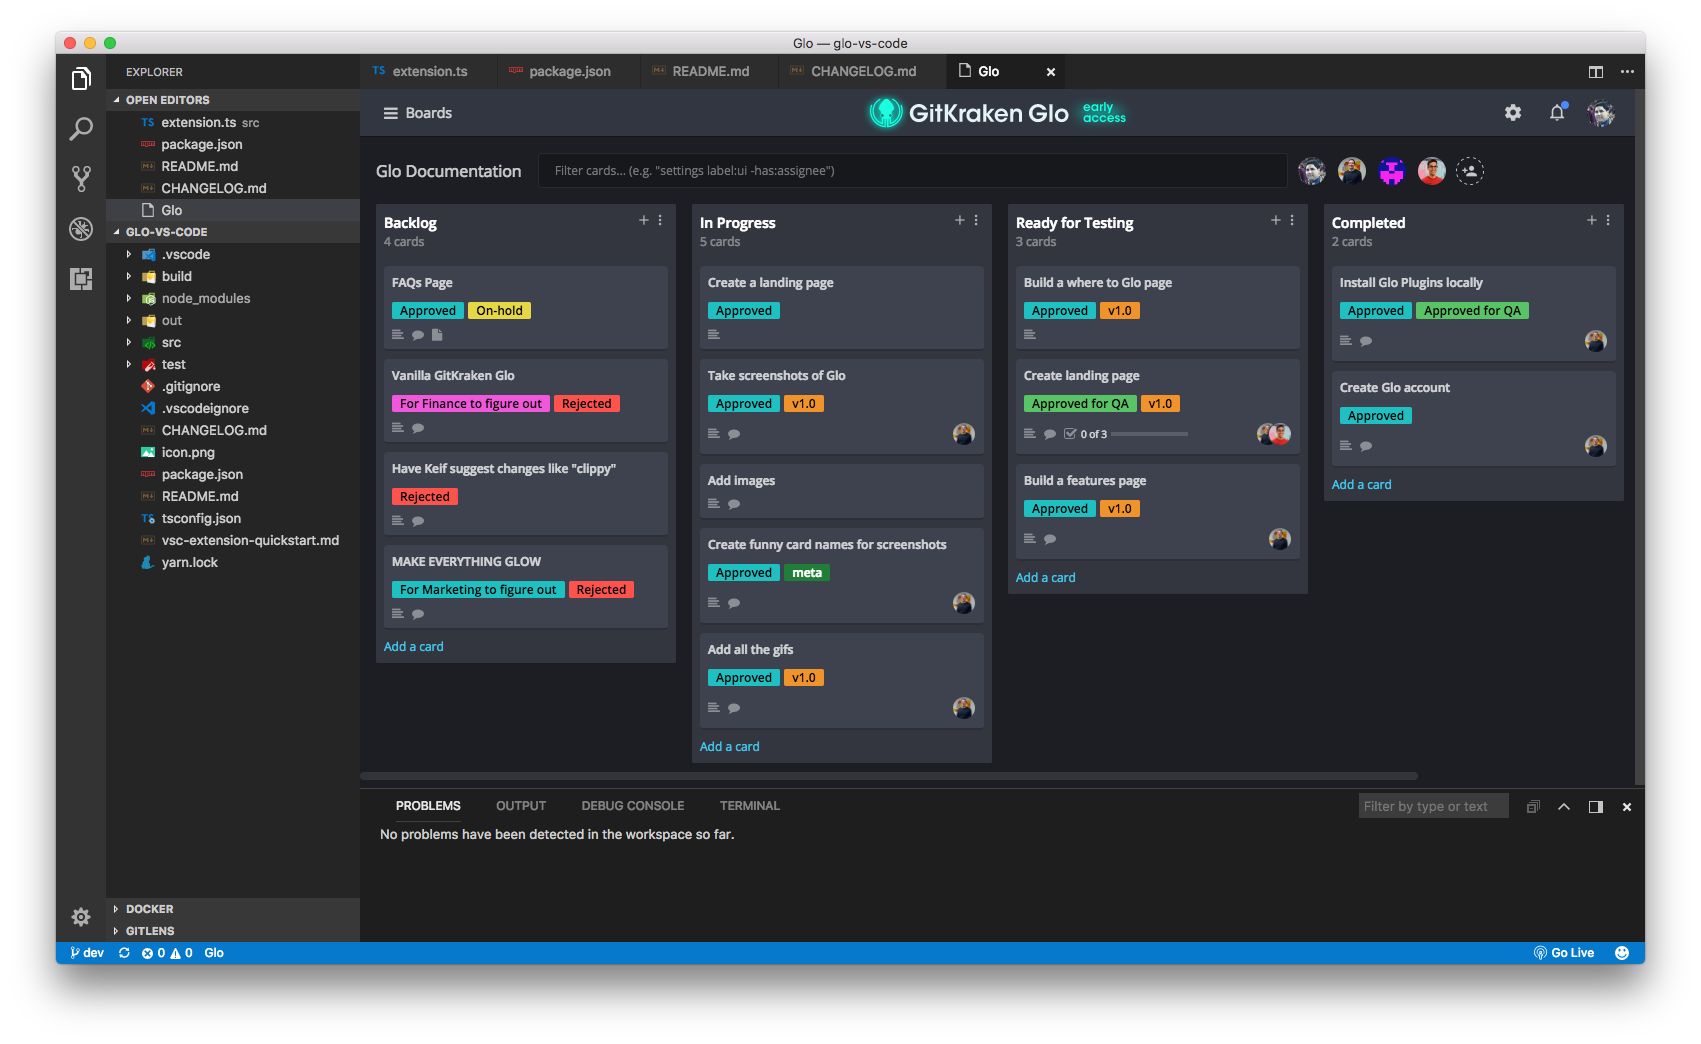Viewport: 1701px width, 1044px height.
Task: Expand the node_modules folder
Action: click(x=129, y=298)
